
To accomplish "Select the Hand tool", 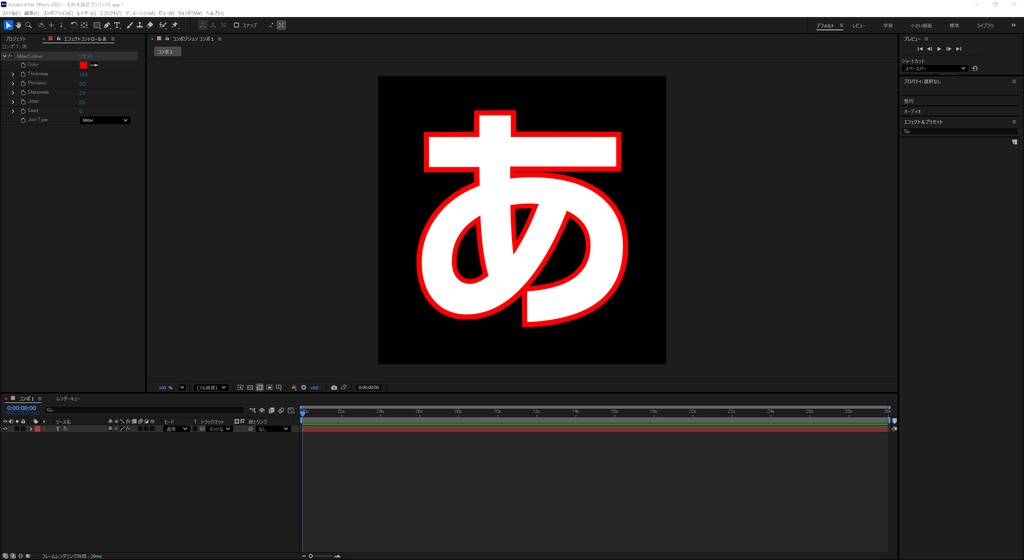I will pos(18,25).
